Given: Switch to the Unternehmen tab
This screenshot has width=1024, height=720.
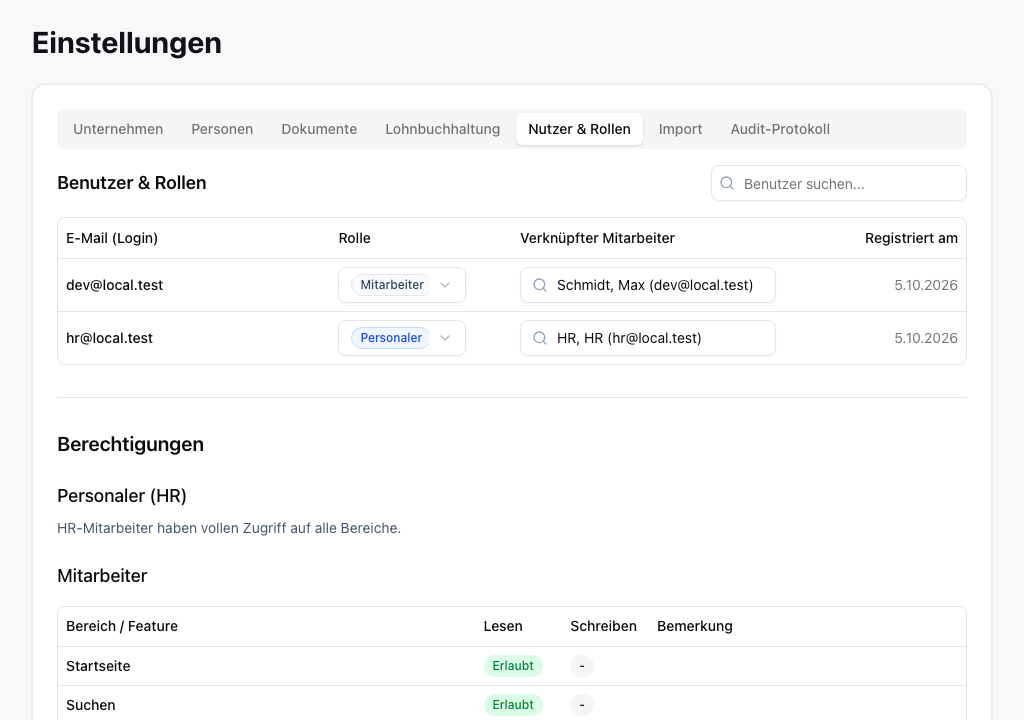Looking at the screenshot, I should click(x=118, y=129).
